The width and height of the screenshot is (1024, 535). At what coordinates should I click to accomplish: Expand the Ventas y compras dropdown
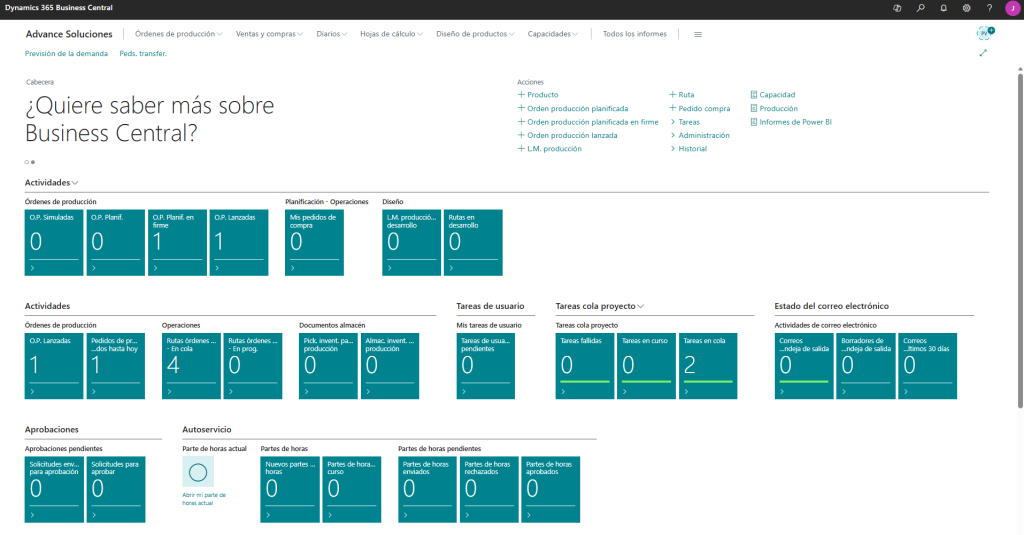click(270, 34)
